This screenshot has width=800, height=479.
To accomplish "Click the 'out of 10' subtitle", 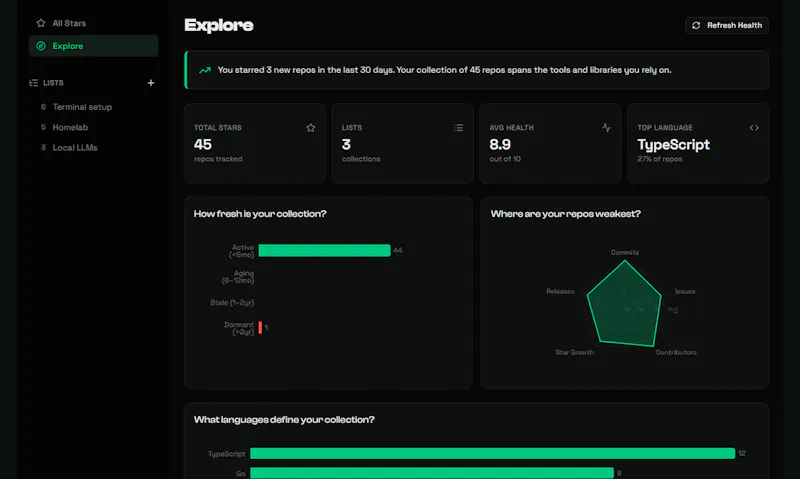I will point(505,159).
